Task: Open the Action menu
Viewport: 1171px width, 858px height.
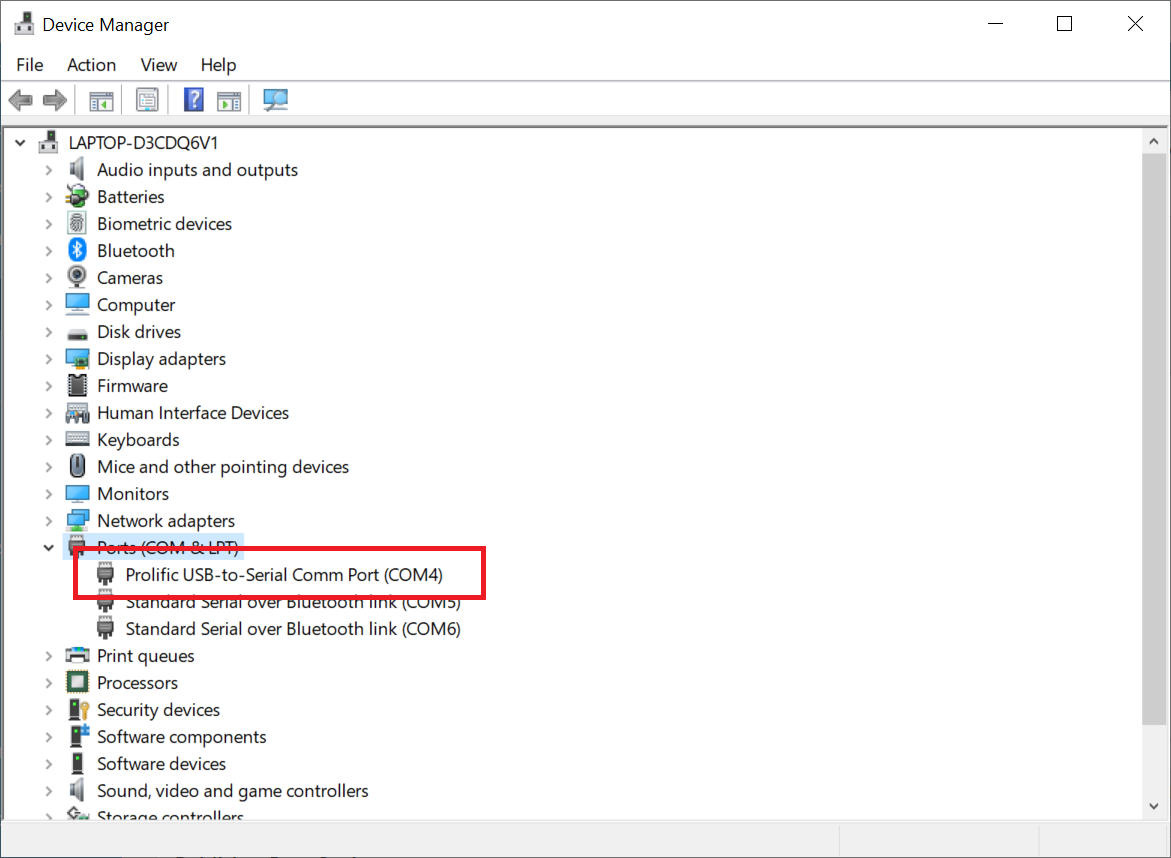Action: 91,65
